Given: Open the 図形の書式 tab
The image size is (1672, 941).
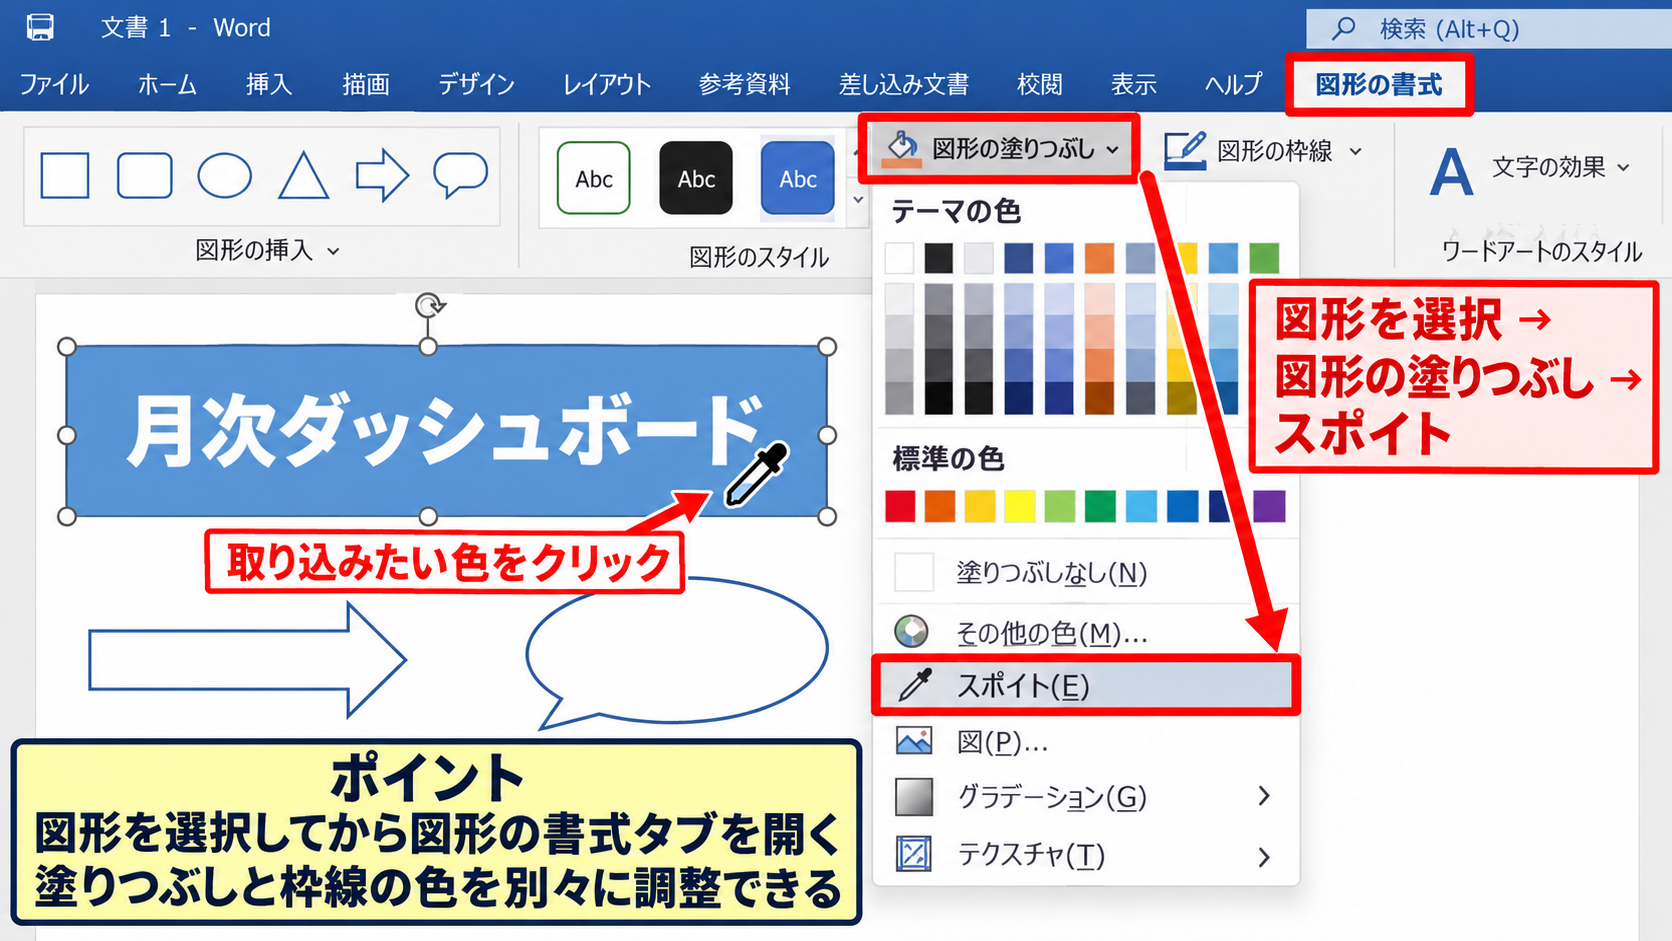Looking at the screenshot, I should (x=1379, y=84).
